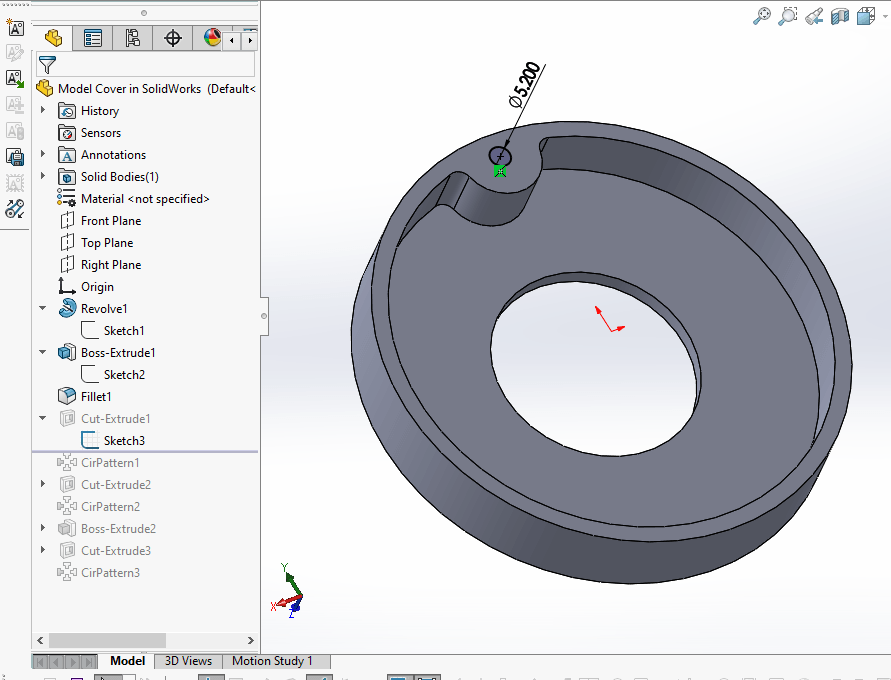The width and height of the screenshot is (891, 680).
Task: Open the DimXpertManager crosshair tab
Action: tap(172, 38)
